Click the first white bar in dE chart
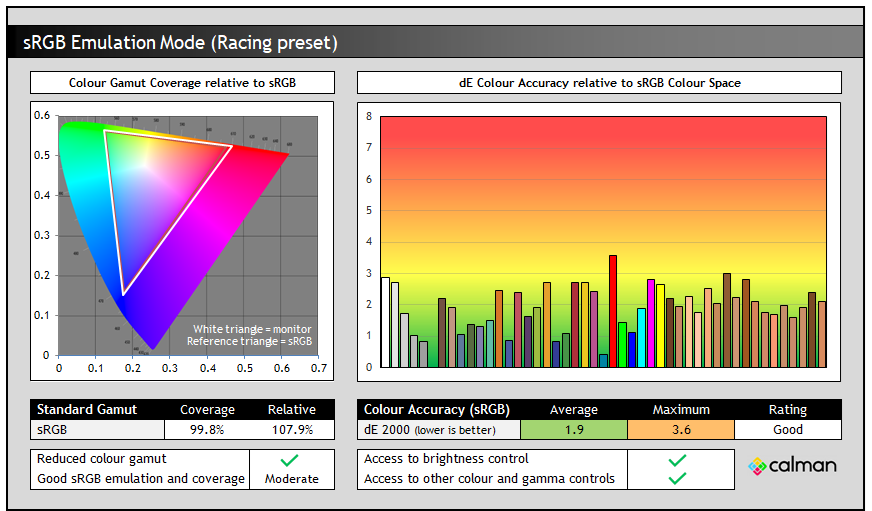The image size is (872, 511). point(385,322)
